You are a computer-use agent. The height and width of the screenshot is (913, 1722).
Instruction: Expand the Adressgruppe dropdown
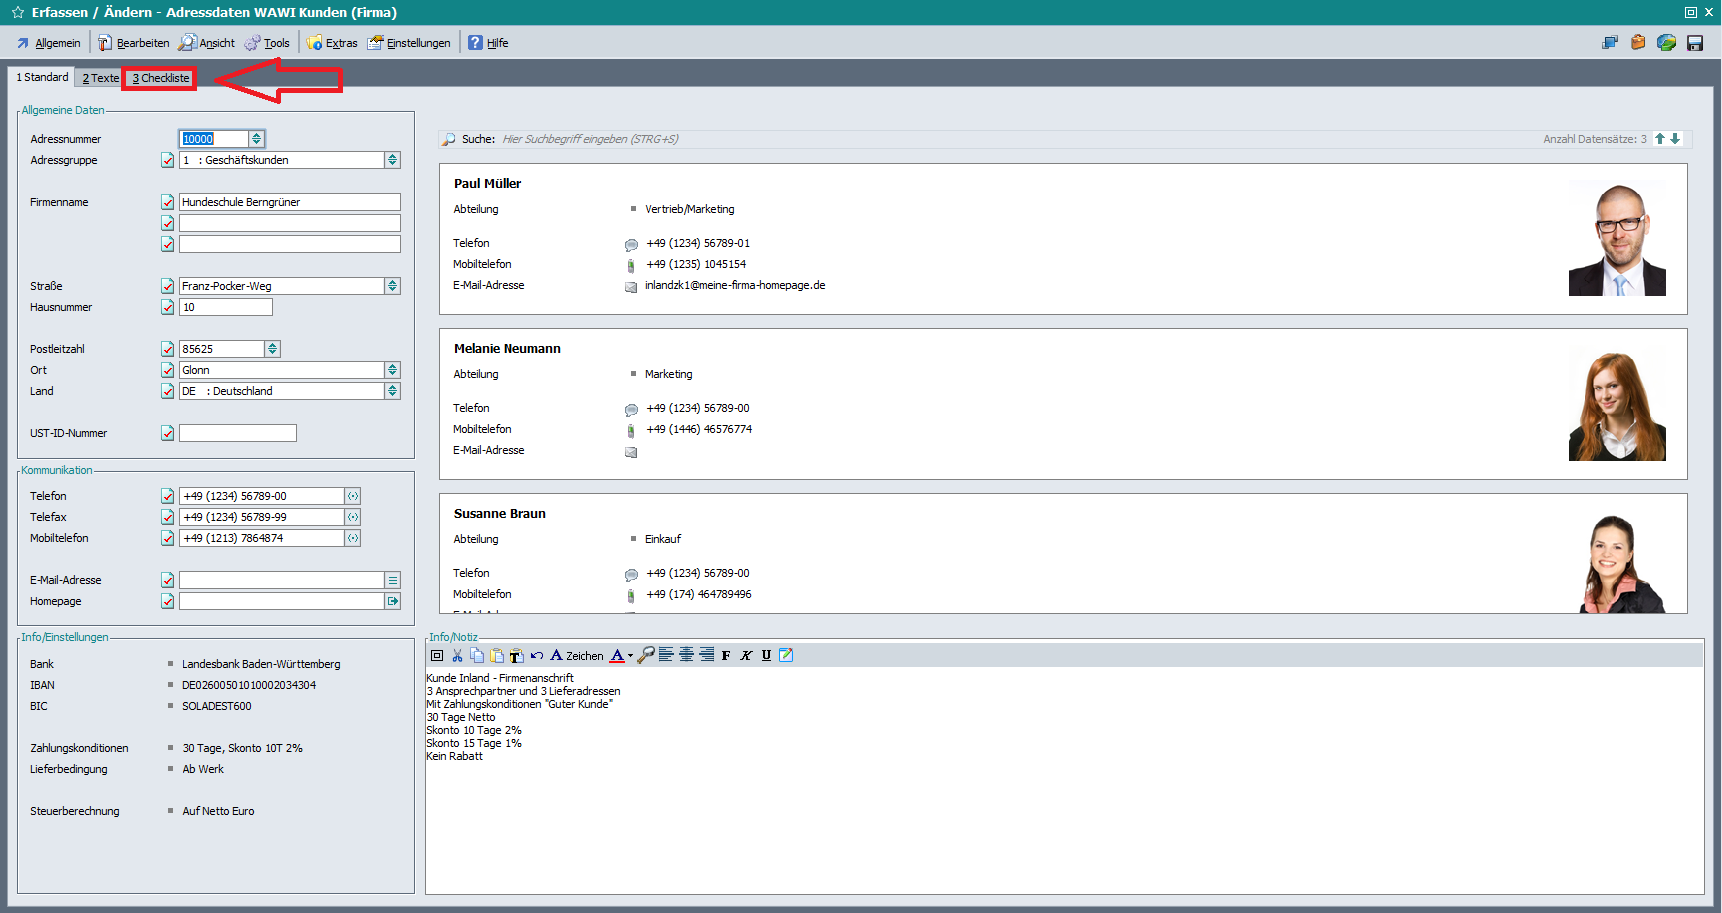tap(392, 160)
